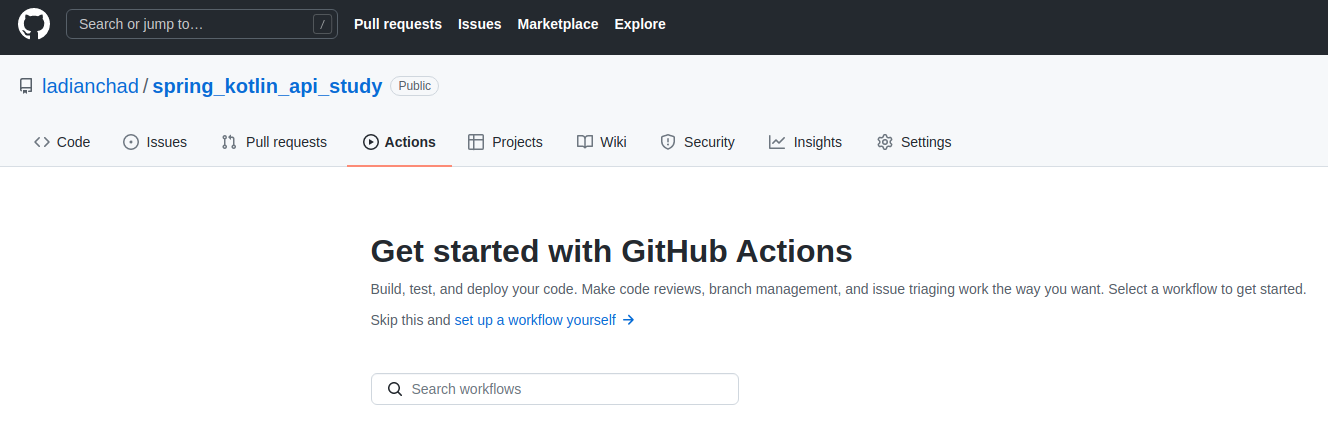Click the Insights graph icon
Screen dimensions: 1328x427
click(777, 142)
